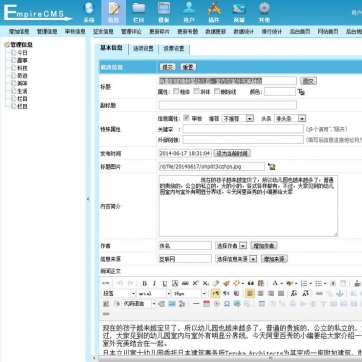
Task: Toggle the 粗体 (bold) title checkbox
Action: (x=176, y=91)
